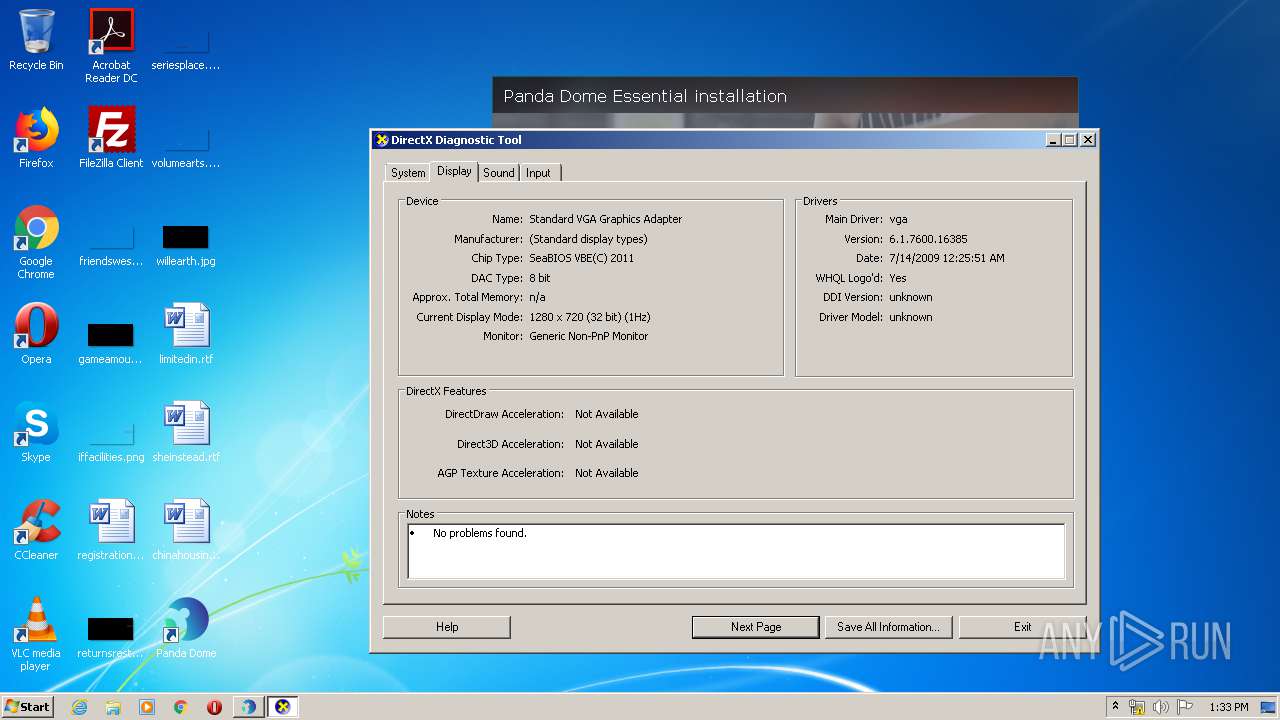Screen dimensions: 1280x720
Task: Click 'Standard VGA Graphics Adapter' device name
Action: [606, 219]
